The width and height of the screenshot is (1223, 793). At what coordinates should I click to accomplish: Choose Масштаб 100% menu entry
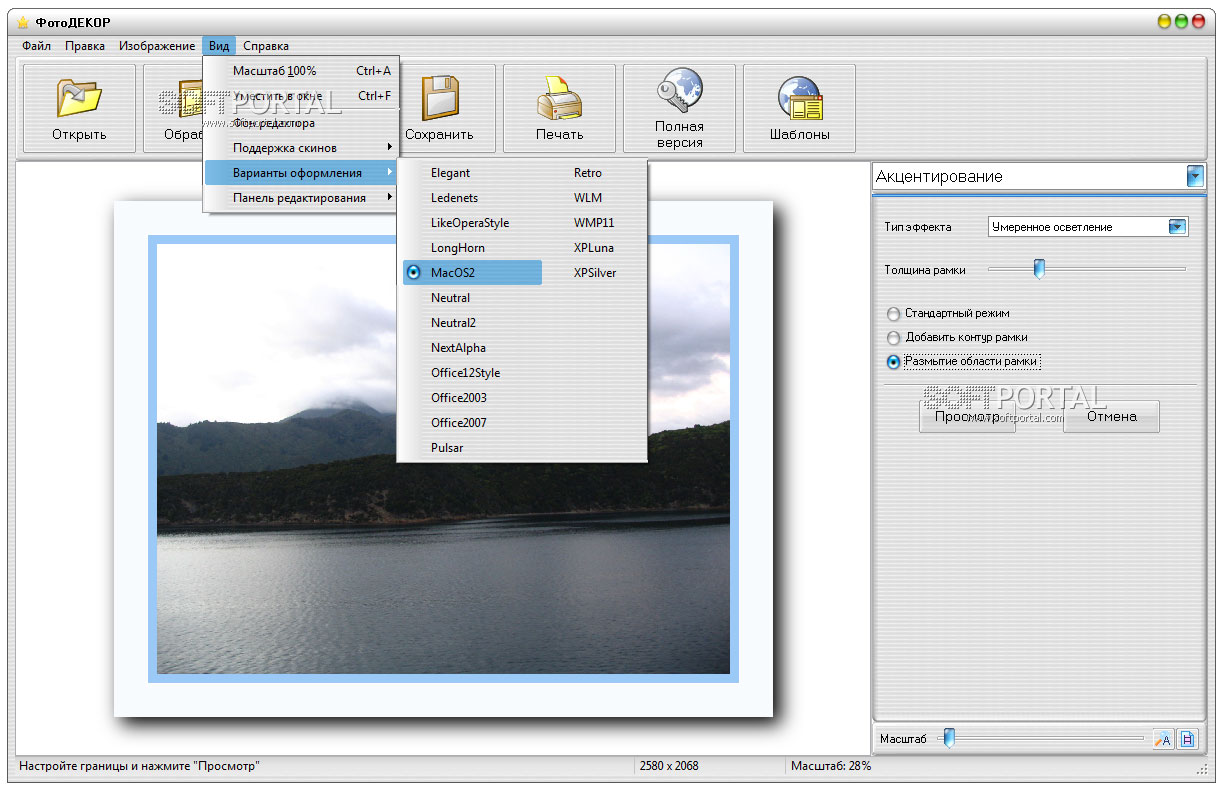[301, 71]
